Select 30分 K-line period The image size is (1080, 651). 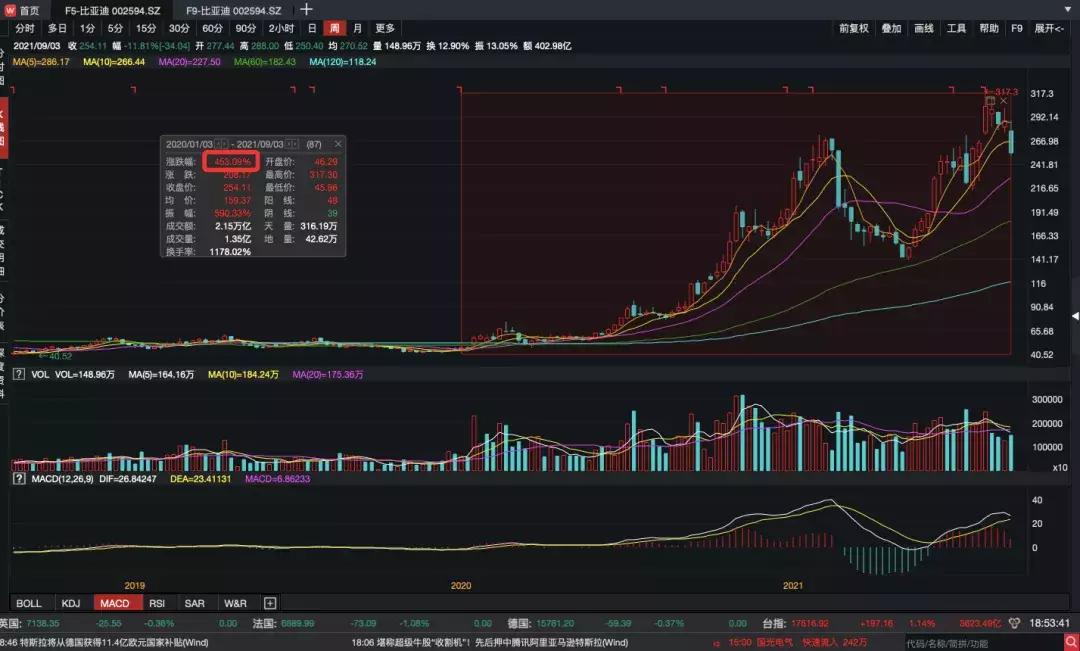tap(179, 28)
